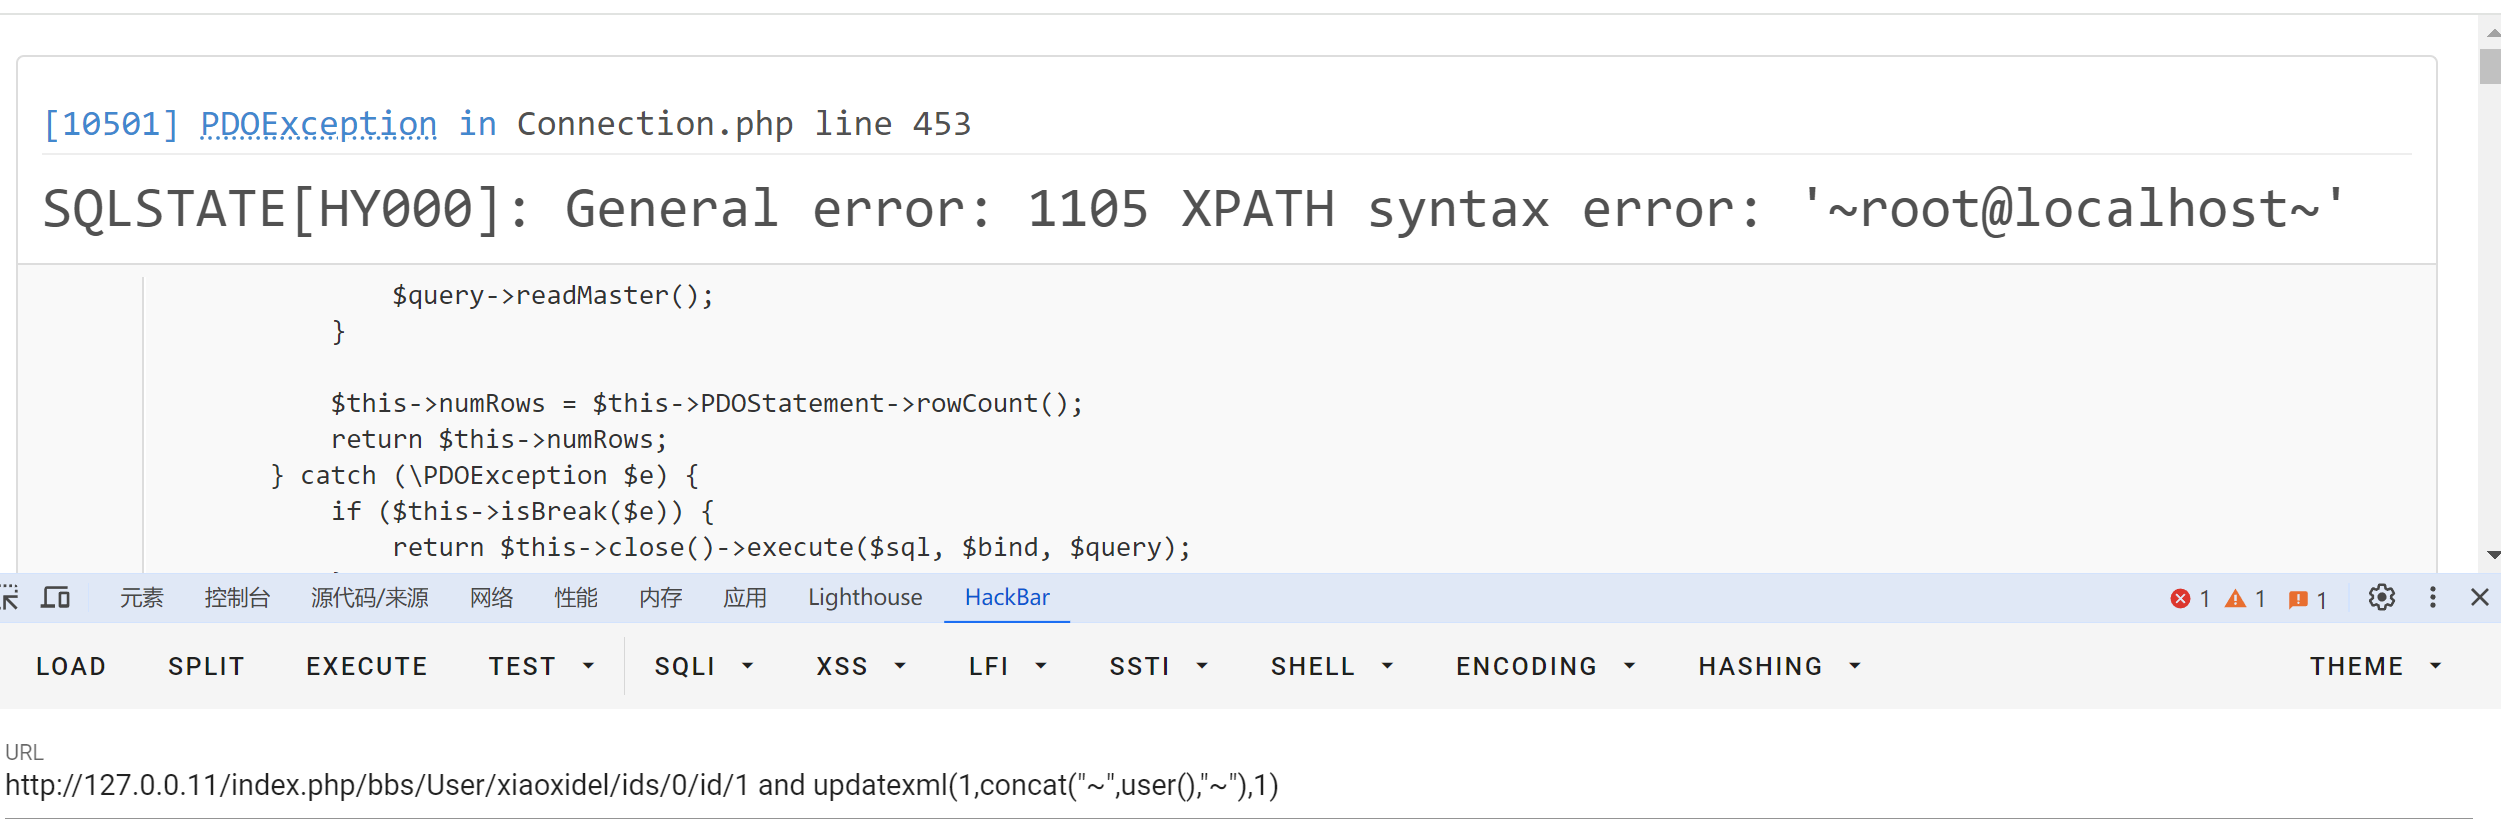Open the THEME dropdown menu

click(2376, 667)
